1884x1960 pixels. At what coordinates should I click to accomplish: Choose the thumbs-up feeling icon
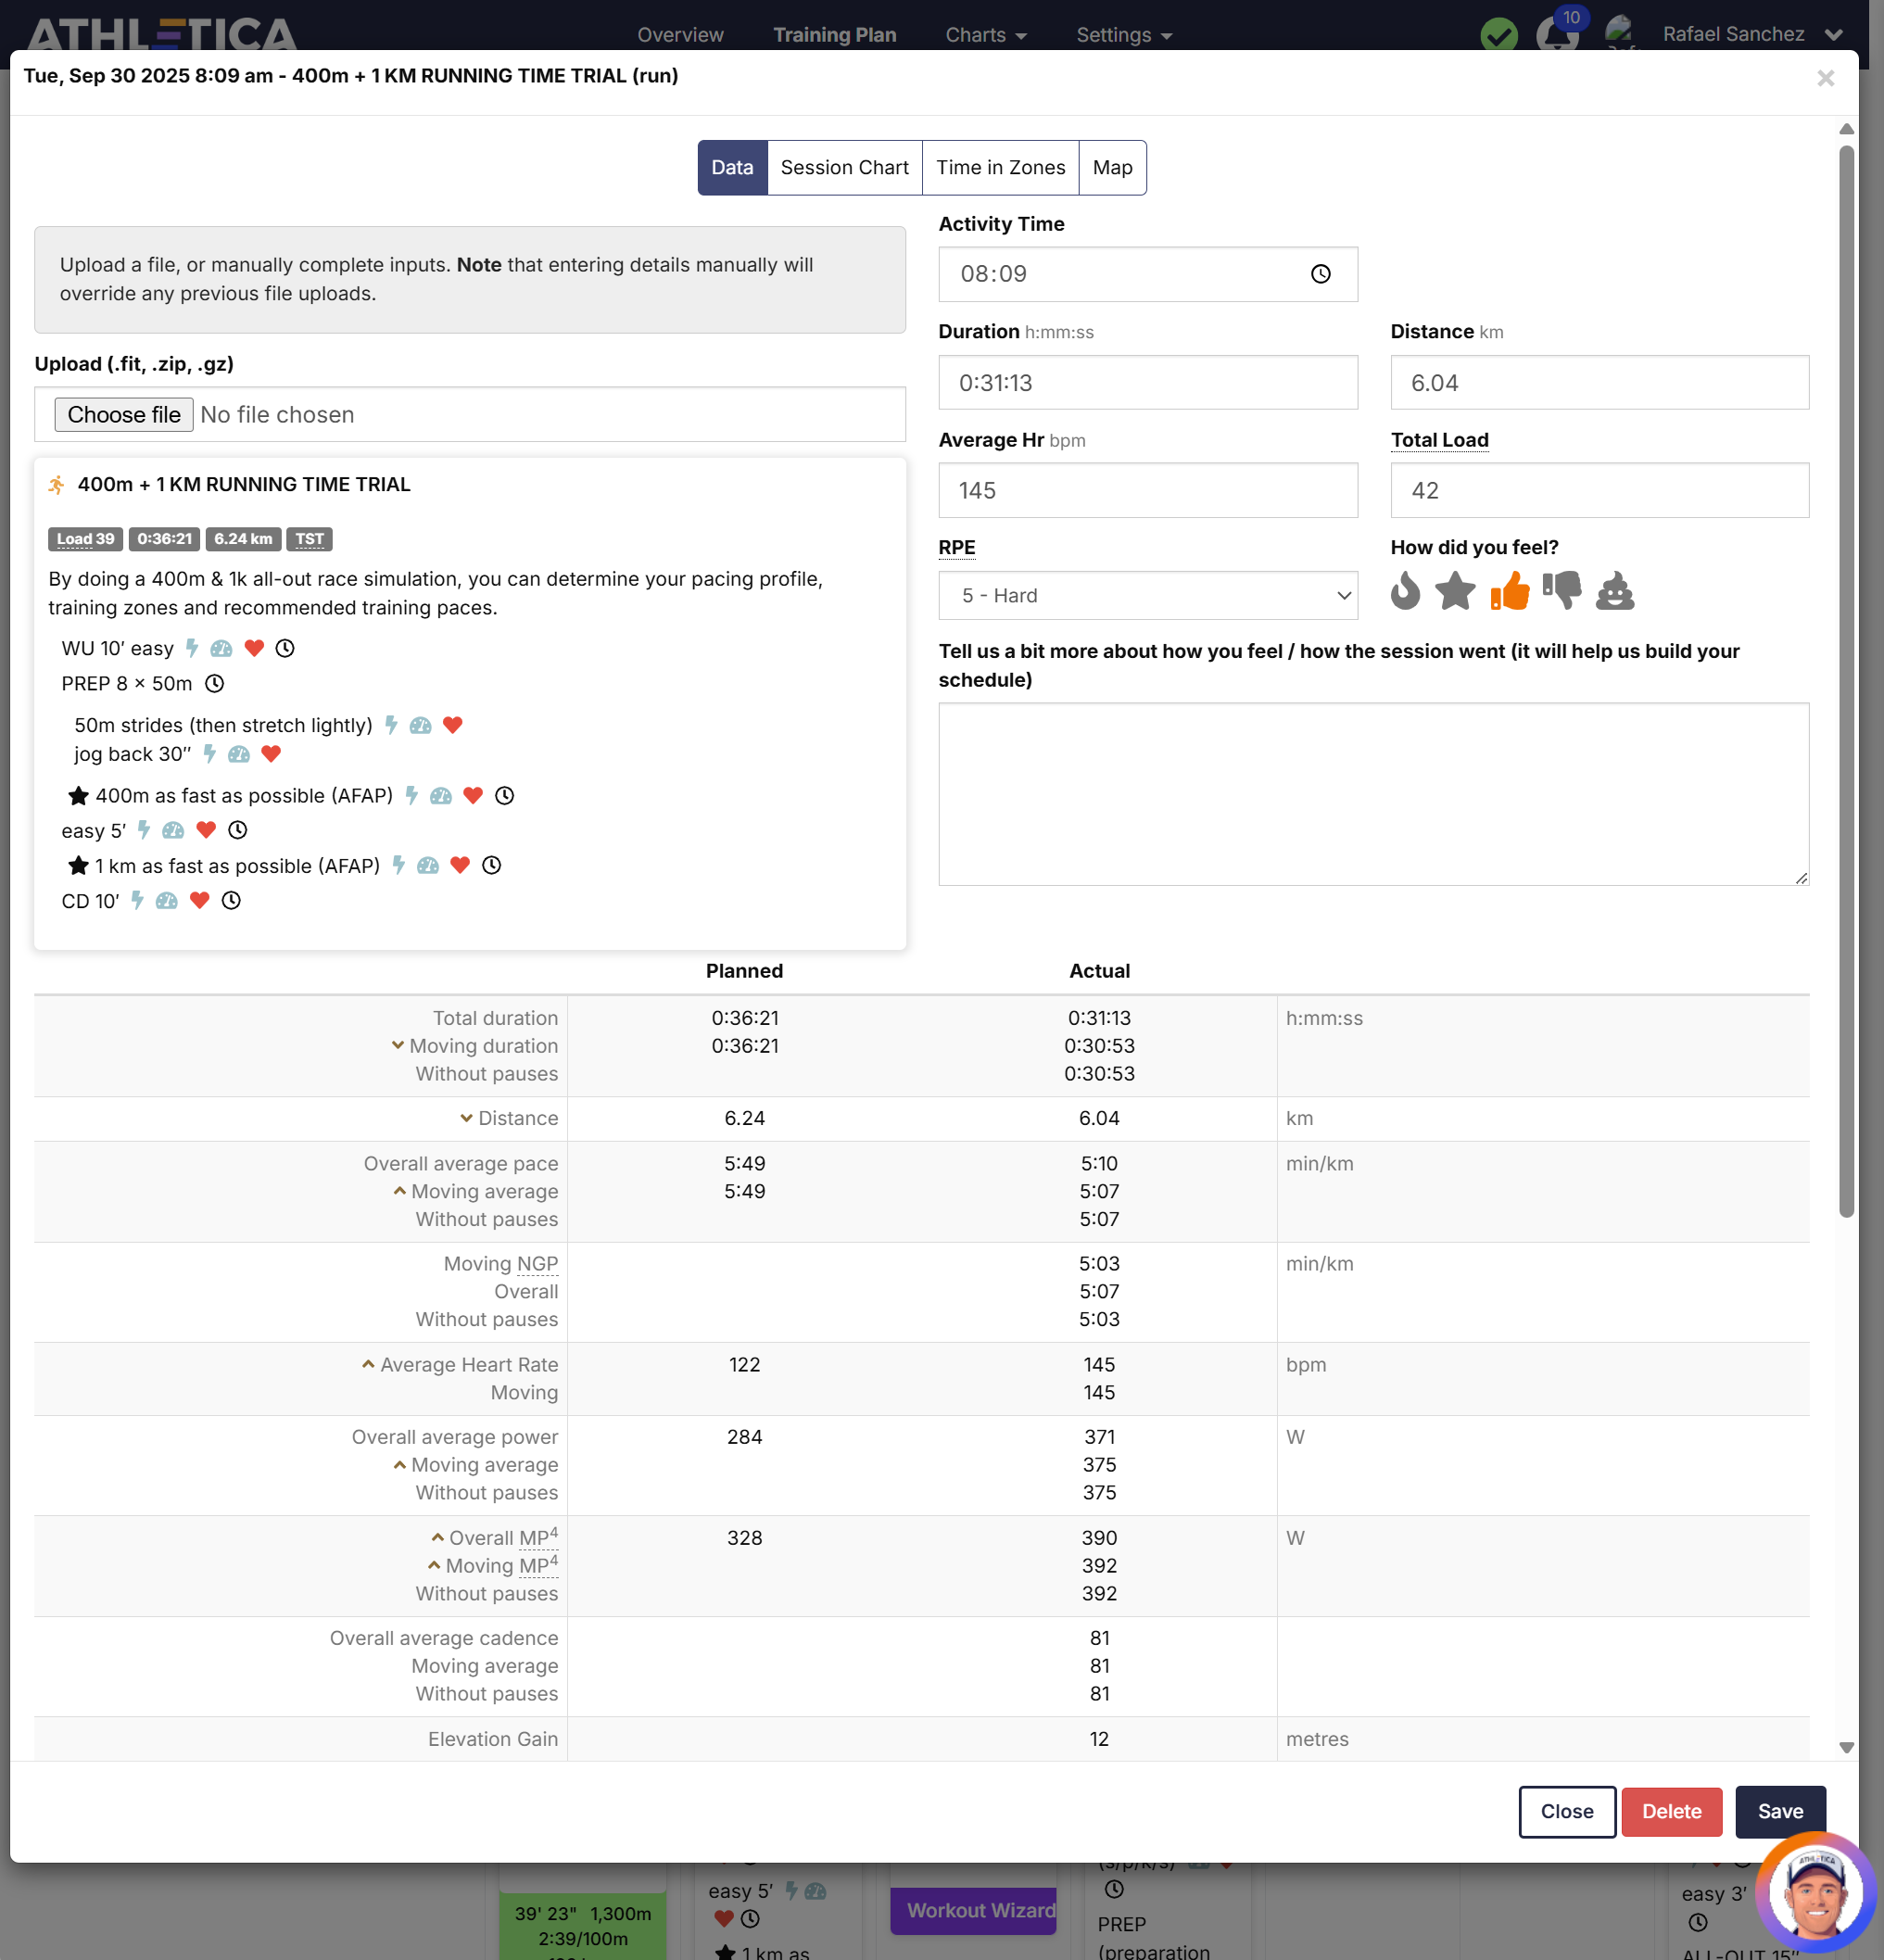1509,591
